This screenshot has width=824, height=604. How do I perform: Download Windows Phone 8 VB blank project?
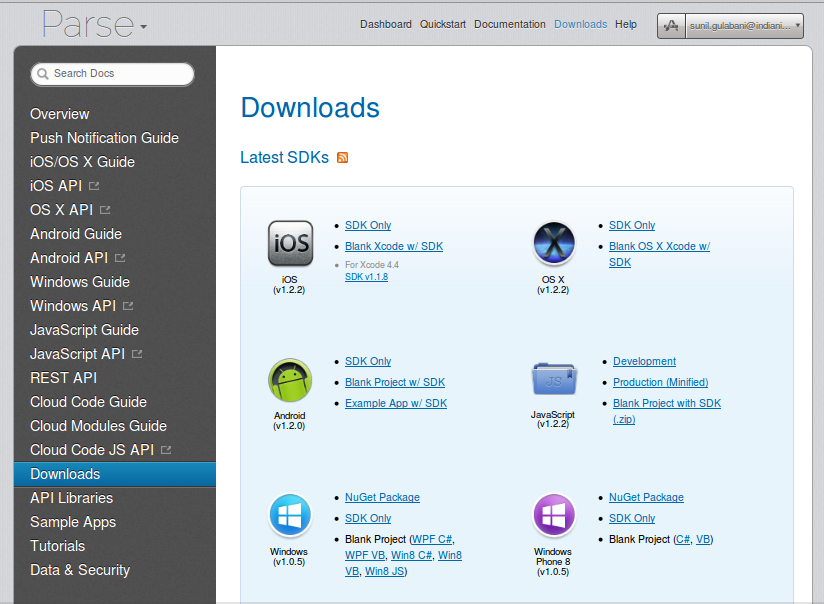703,539
